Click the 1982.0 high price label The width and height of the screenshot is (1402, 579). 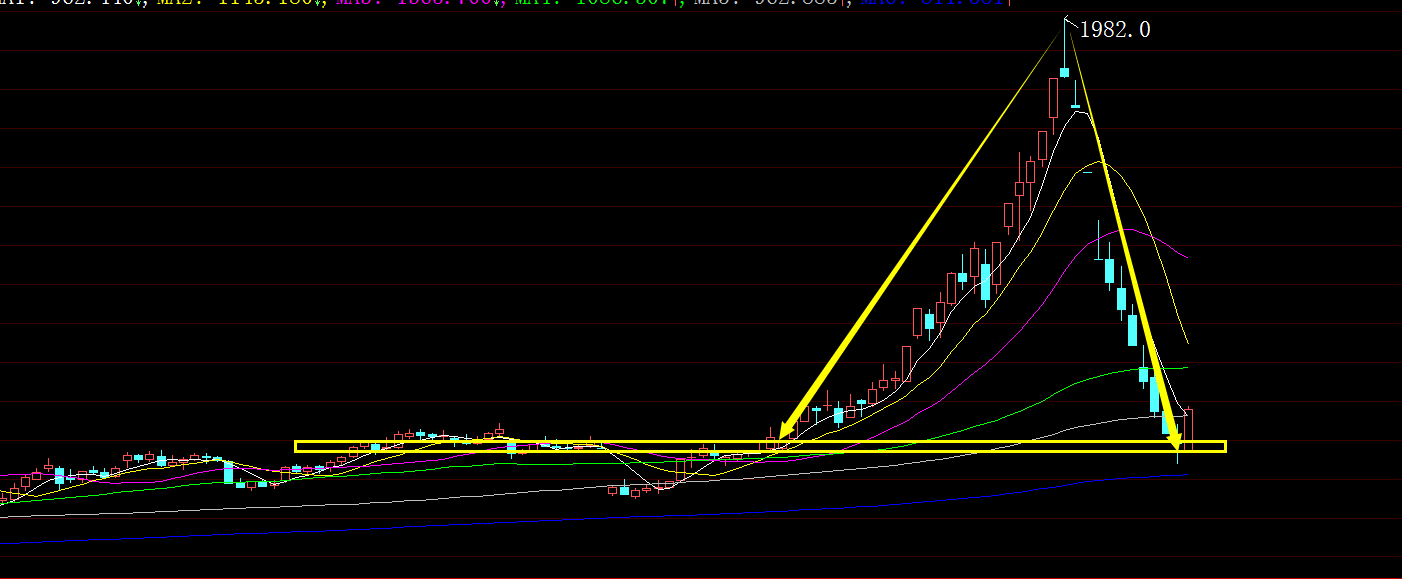click(x=1115, y=30)
